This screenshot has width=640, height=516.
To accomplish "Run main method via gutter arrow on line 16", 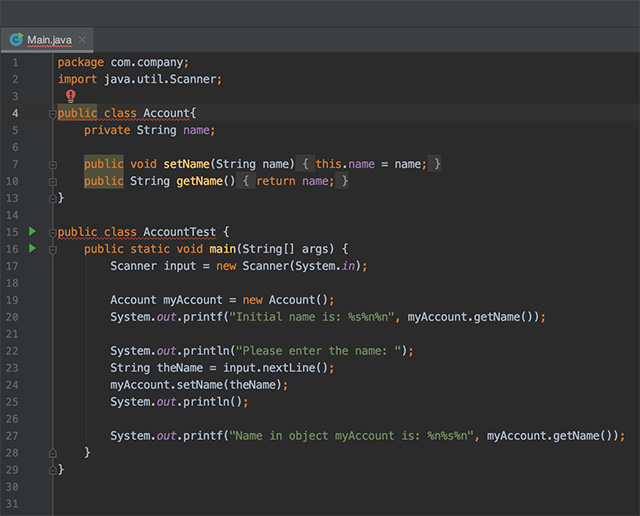I will [32, 248].
